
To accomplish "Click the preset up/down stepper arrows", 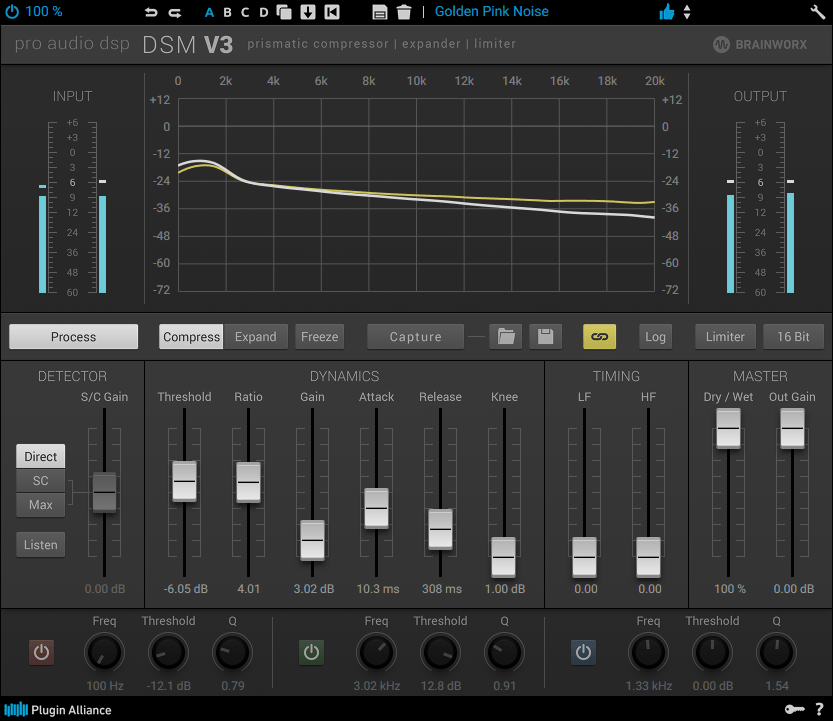I will click(x=687, y=12).
